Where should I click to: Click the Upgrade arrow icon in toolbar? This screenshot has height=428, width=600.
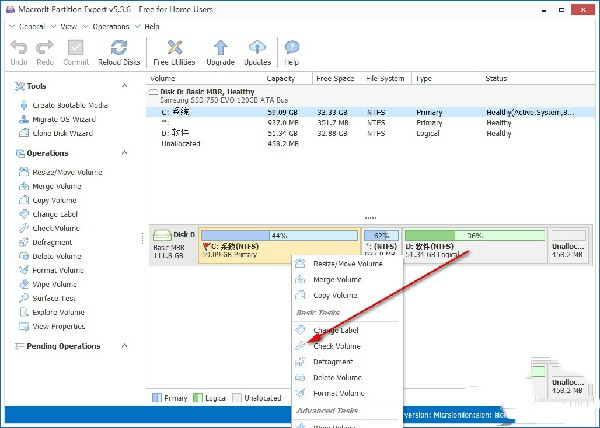tap(221, 51)
